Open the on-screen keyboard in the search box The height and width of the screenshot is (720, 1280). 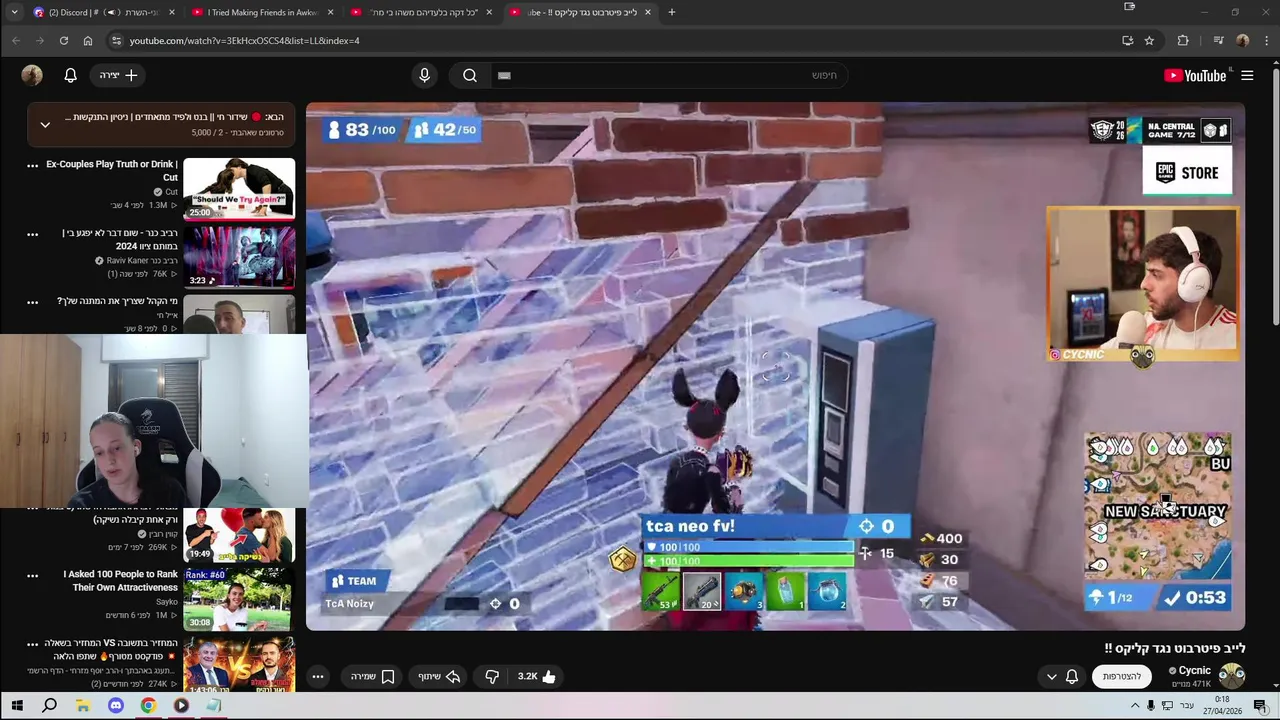(x=504, y=75)
